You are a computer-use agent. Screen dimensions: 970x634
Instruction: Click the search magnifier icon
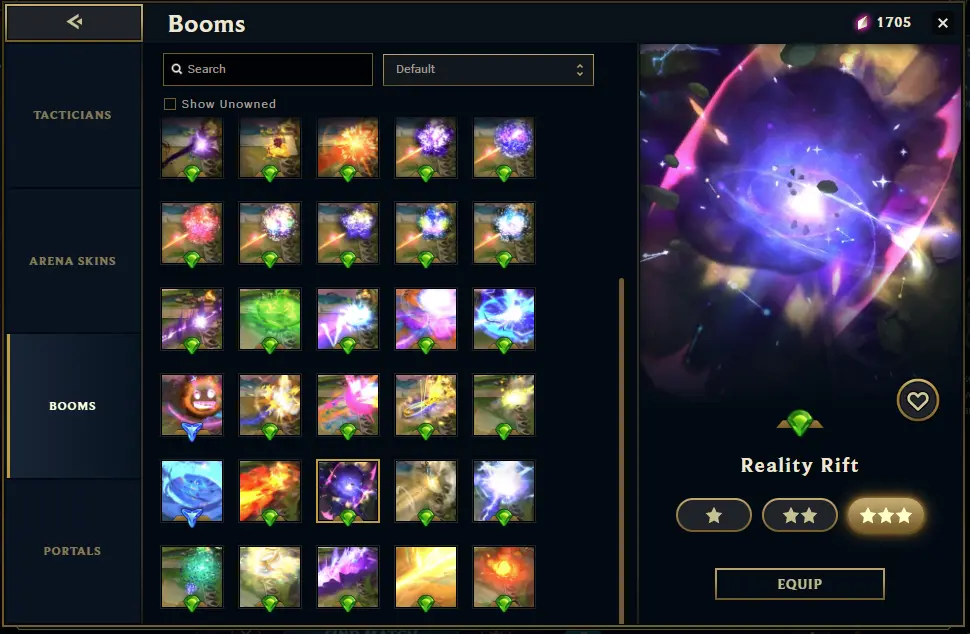pyautogui.click(x=177, y=69)
